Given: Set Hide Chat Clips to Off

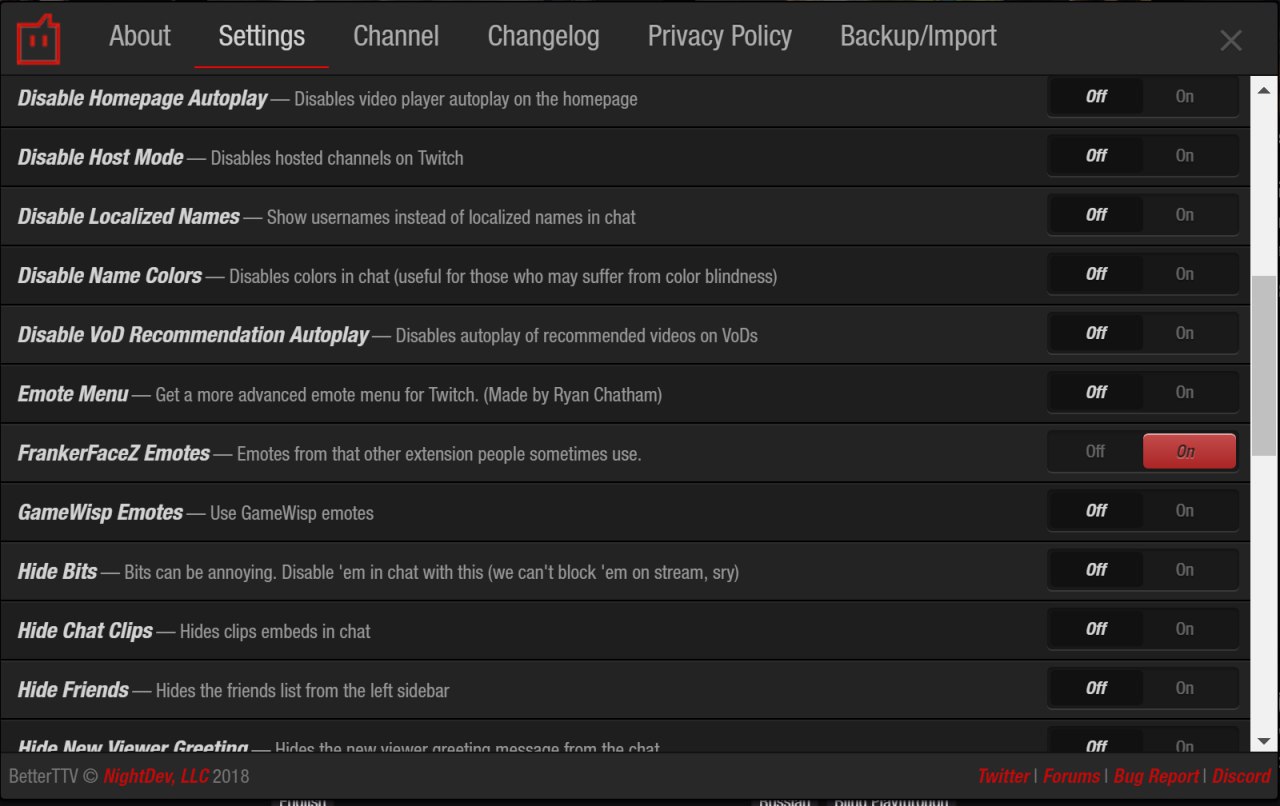Looking at the screenshot, I should point(1096,628).
